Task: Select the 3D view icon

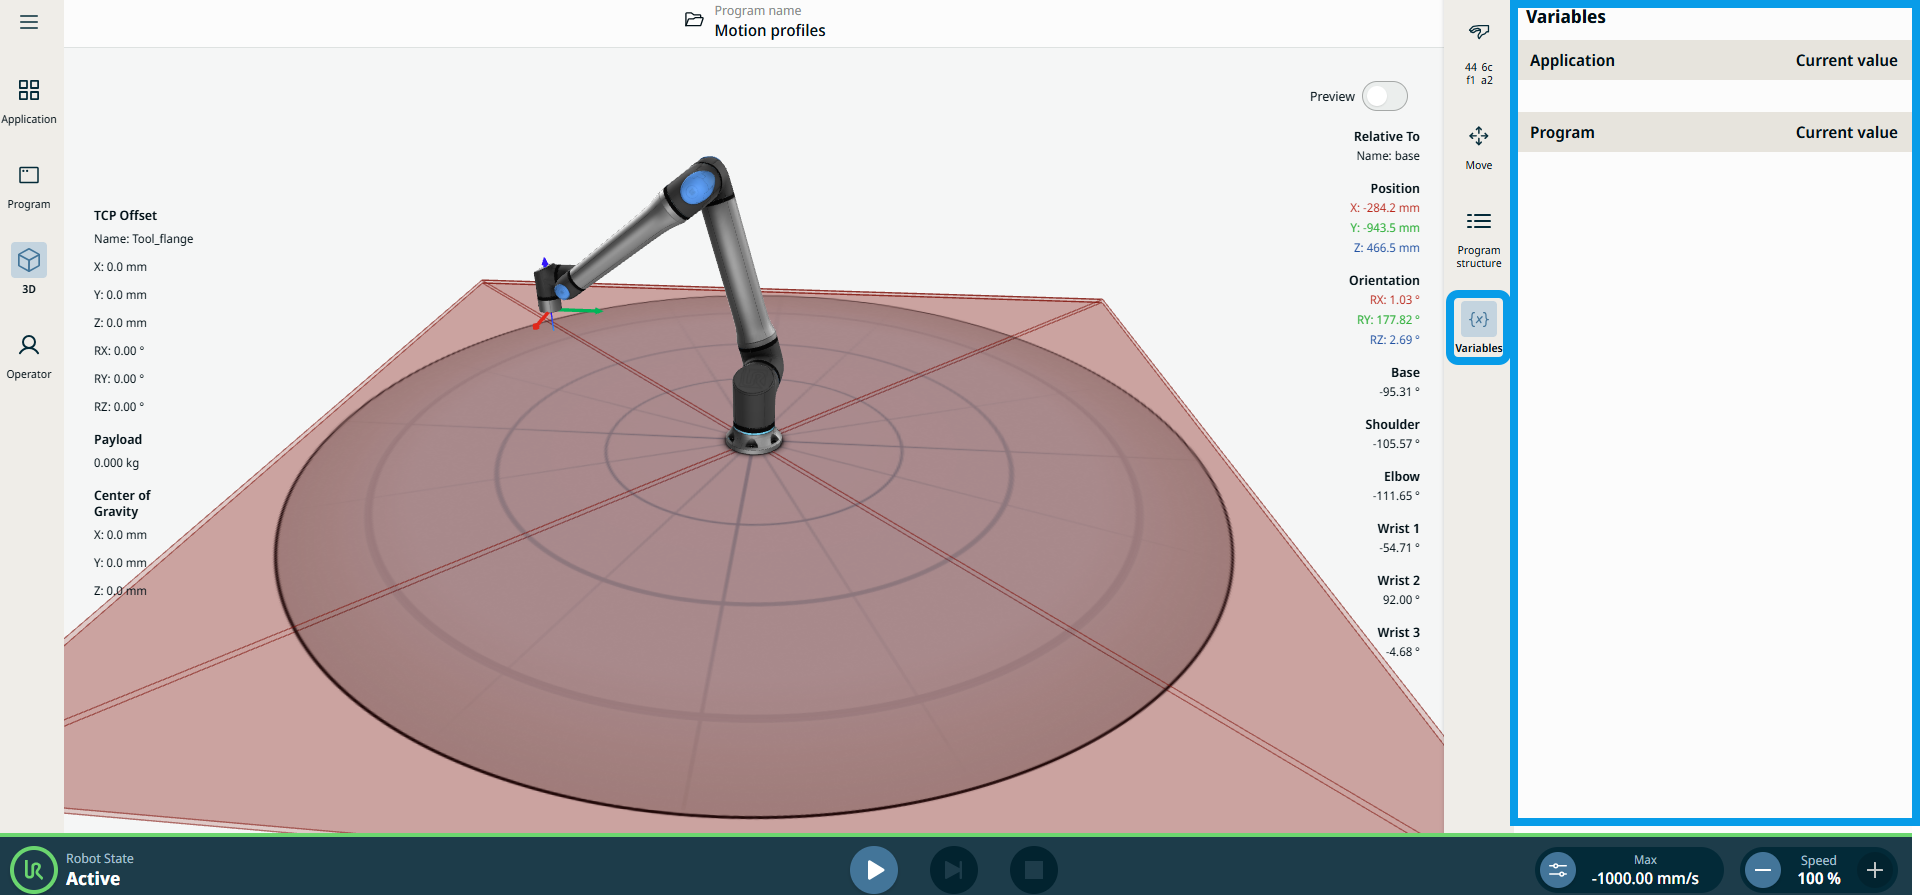Action: click(x=29, y=261)
